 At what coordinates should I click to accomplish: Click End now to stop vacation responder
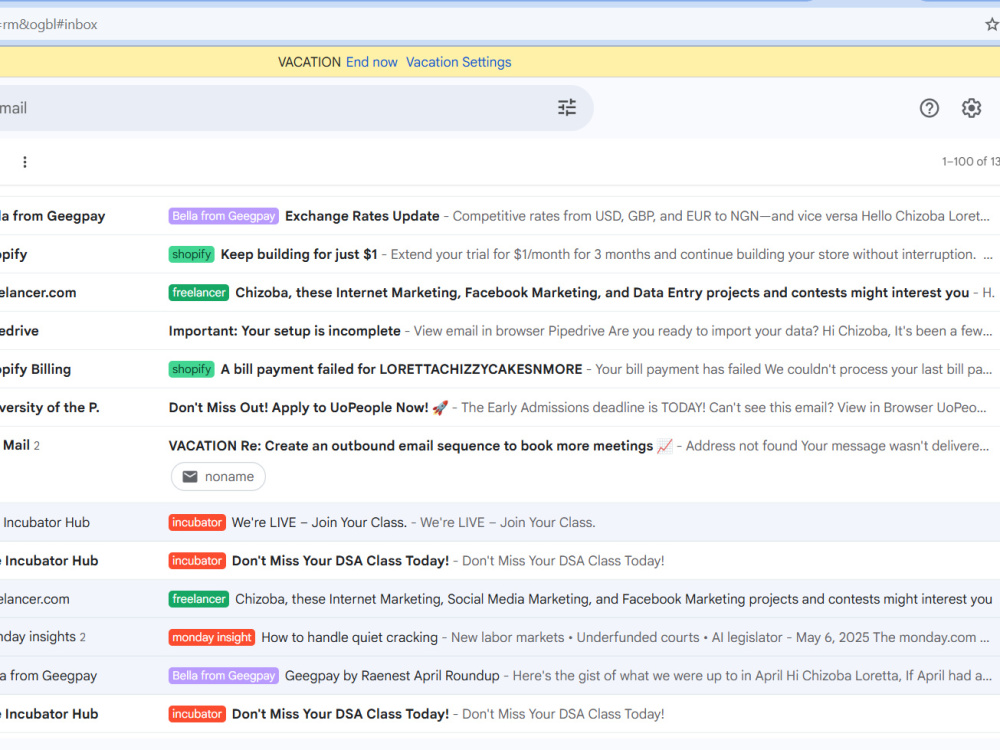tap(371, 62)
